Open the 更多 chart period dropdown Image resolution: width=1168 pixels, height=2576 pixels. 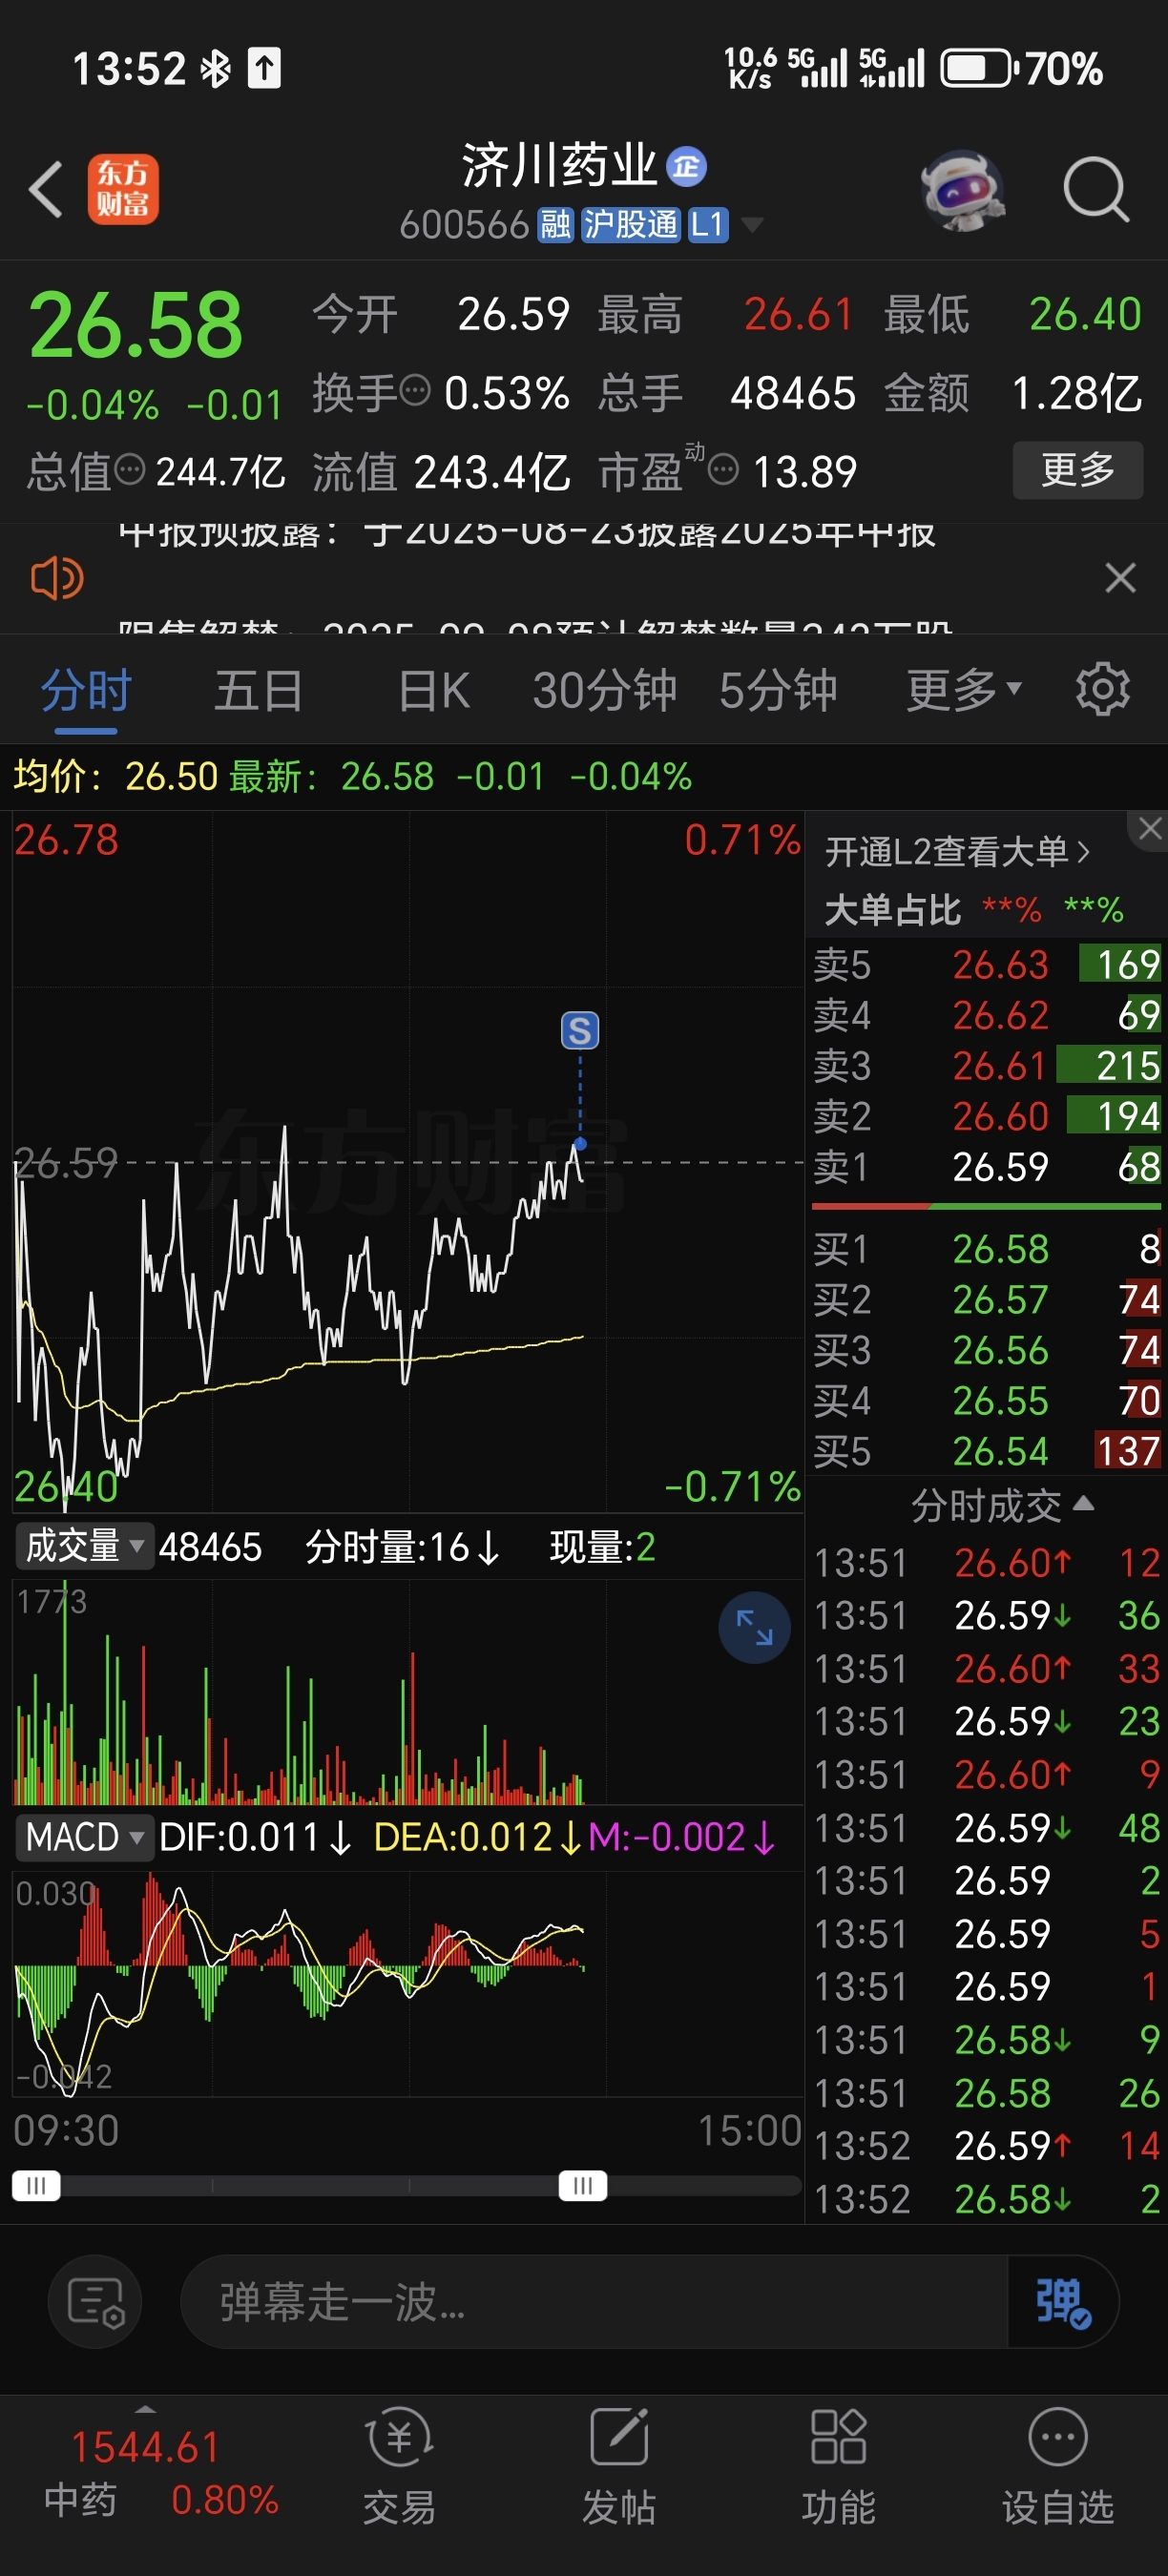[x=964, y=690]
